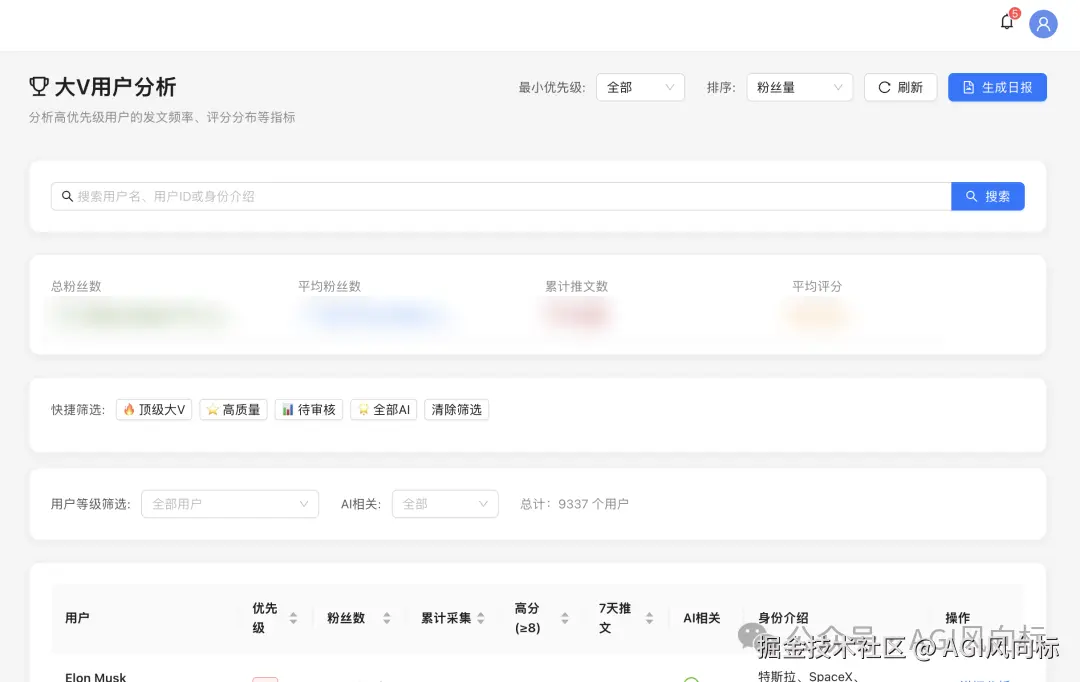Focus the user name search input

coord(501,196)
